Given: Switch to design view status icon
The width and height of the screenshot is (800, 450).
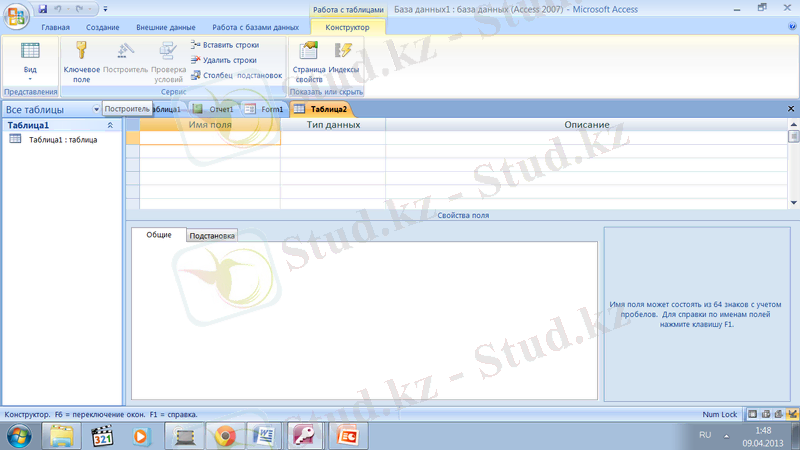Looking at the screenshot, I should pos(792,414).
